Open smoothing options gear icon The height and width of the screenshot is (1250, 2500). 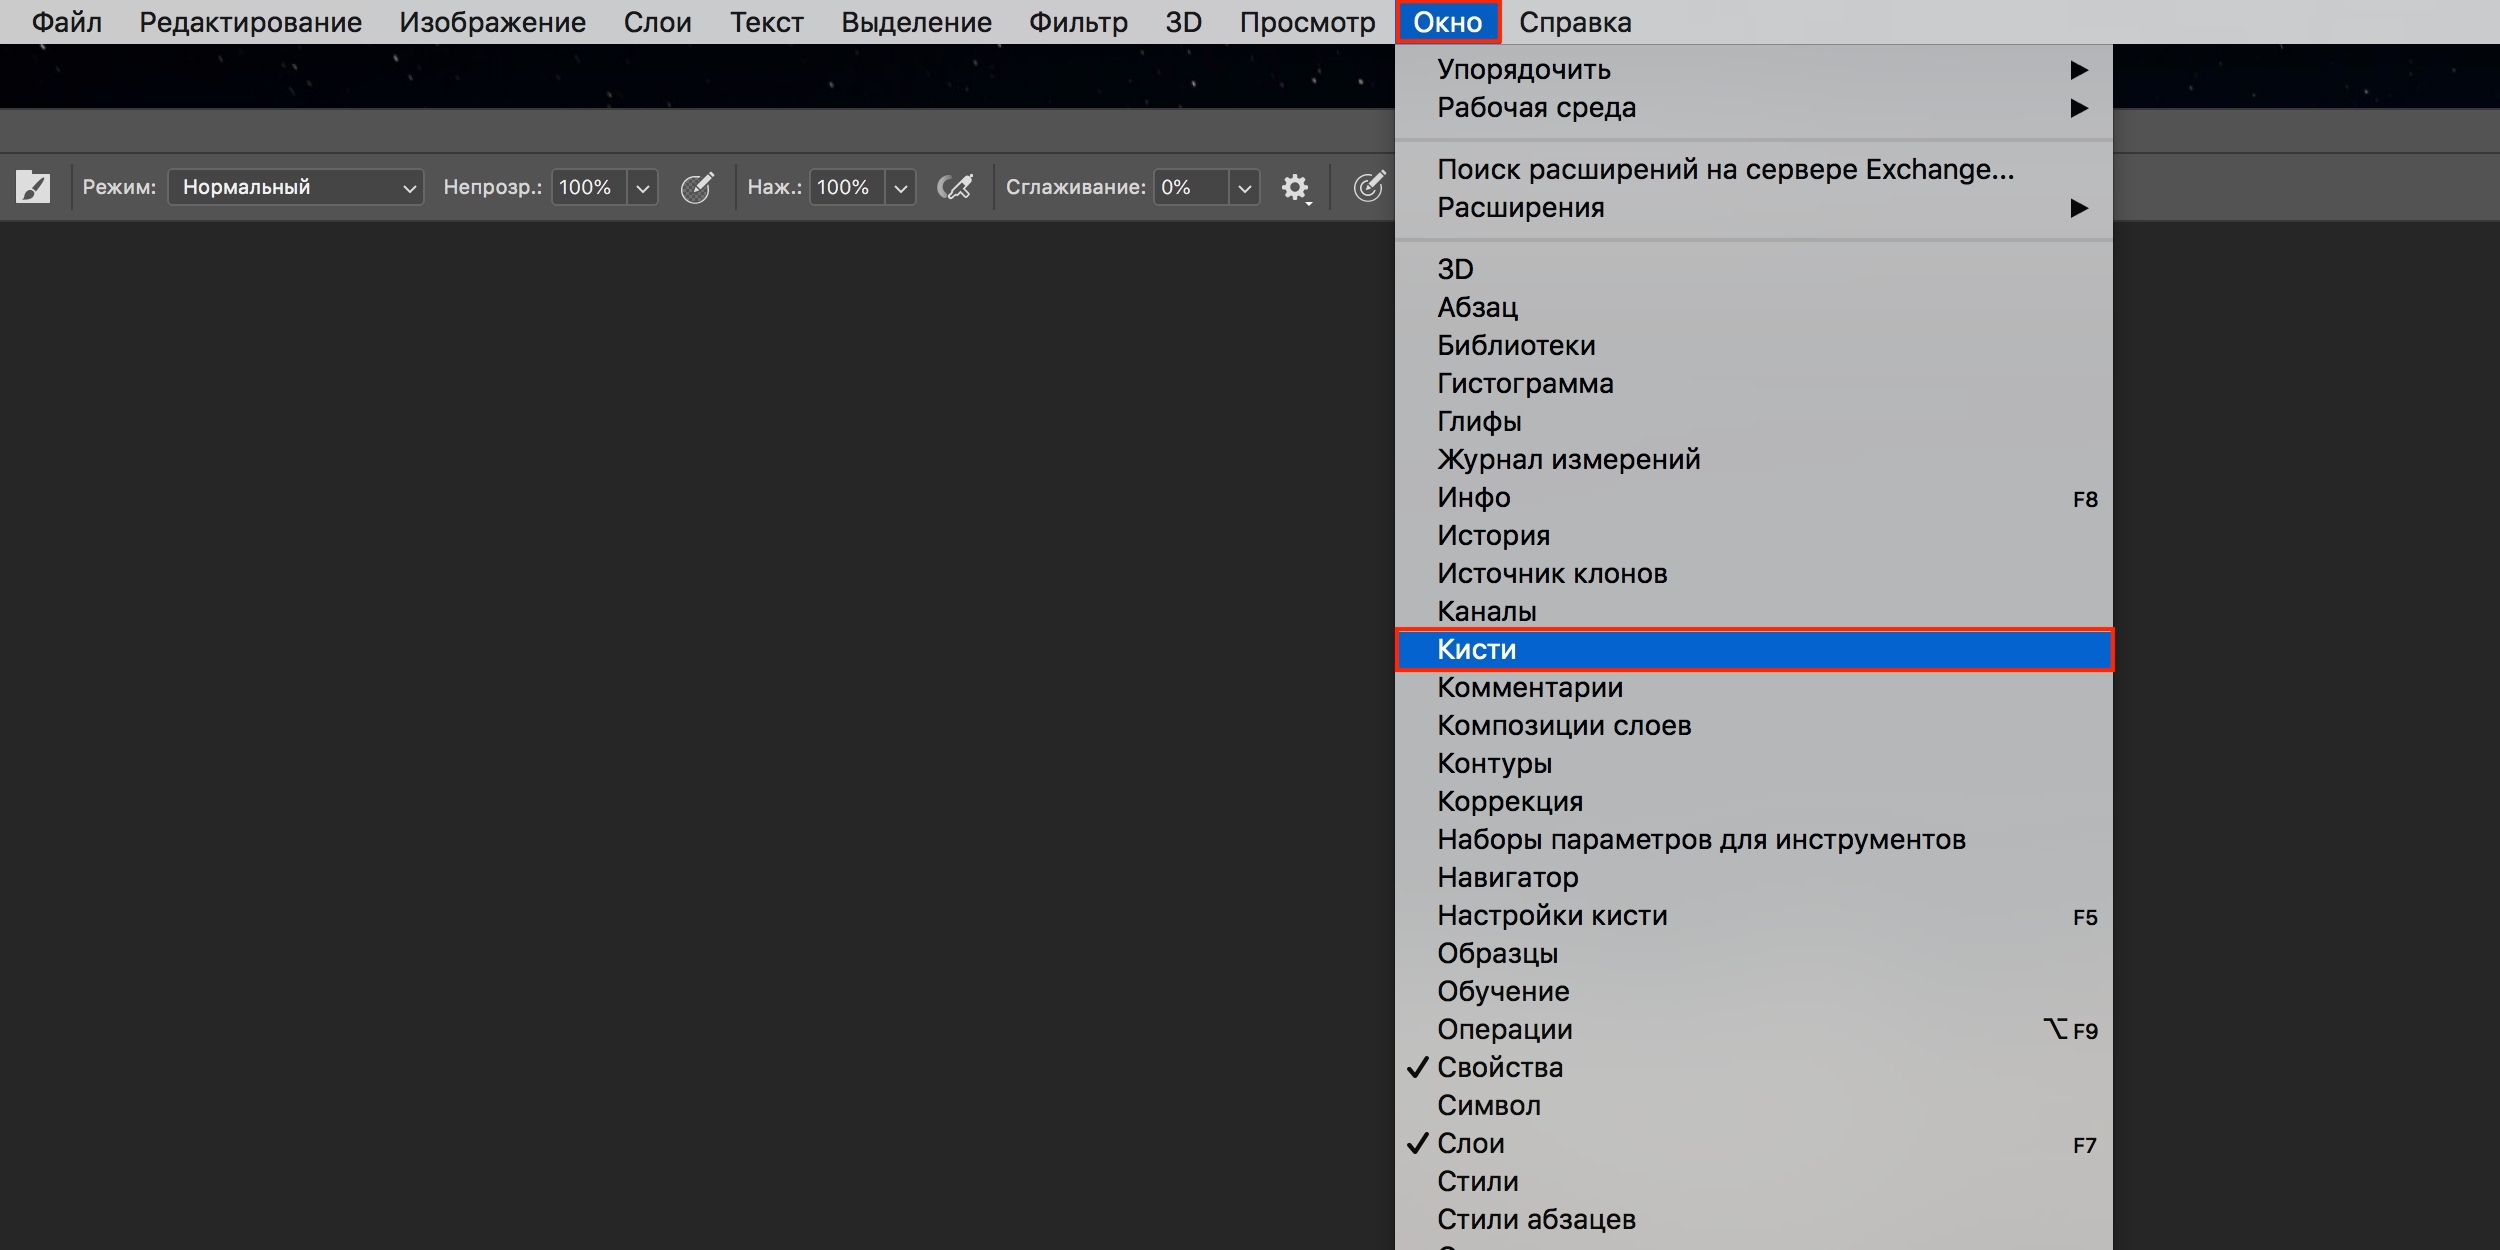click(x=1295, y=187)
